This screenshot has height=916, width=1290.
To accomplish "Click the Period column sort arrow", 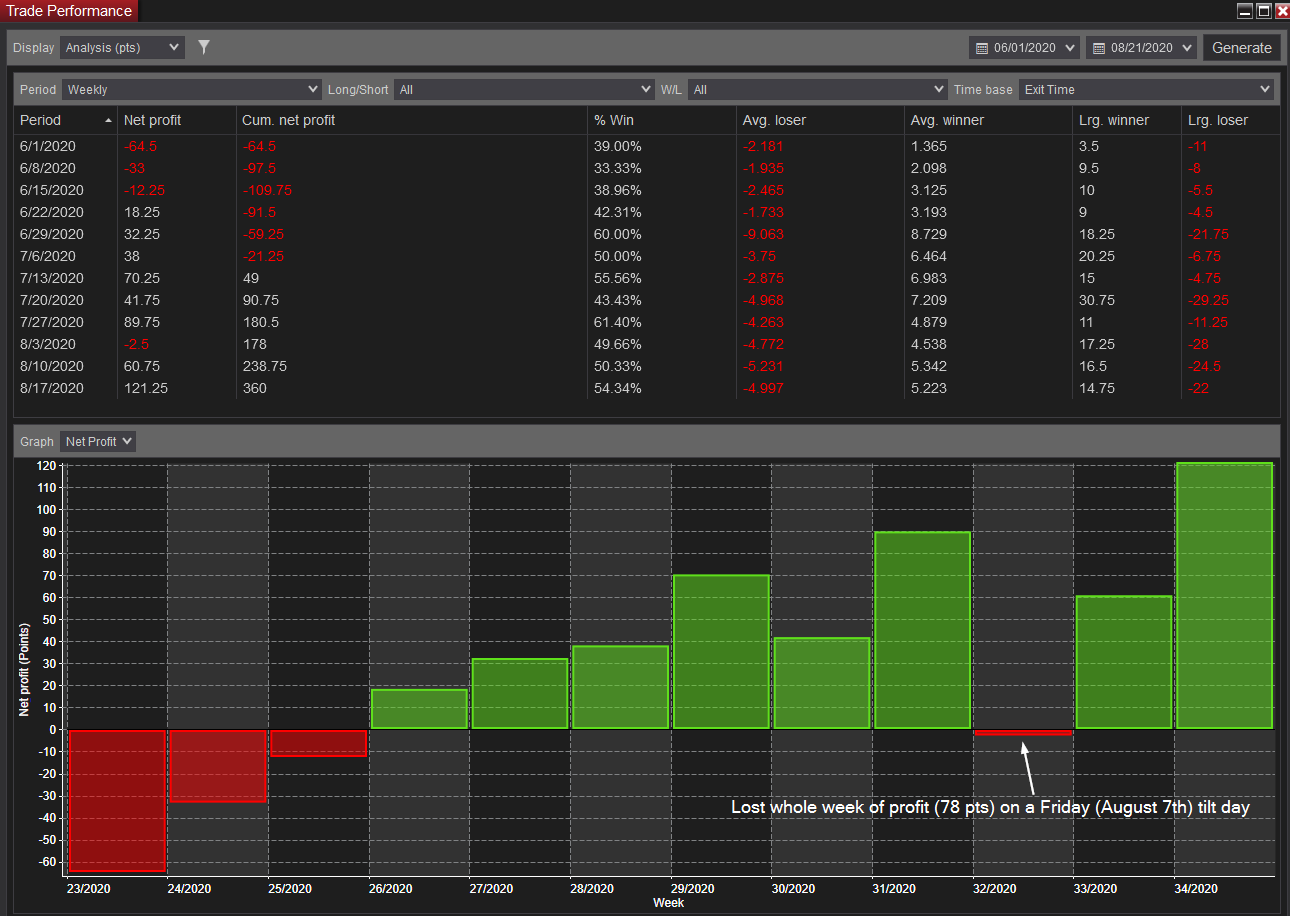I will (x=108, y=120).
